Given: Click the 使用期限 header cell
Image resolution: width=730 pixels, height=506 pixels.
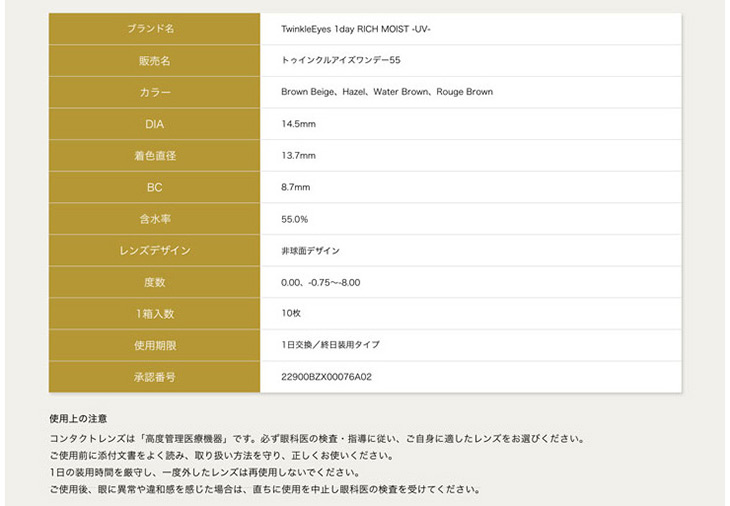Looking at the screenshot, I should tap(154, 345).
